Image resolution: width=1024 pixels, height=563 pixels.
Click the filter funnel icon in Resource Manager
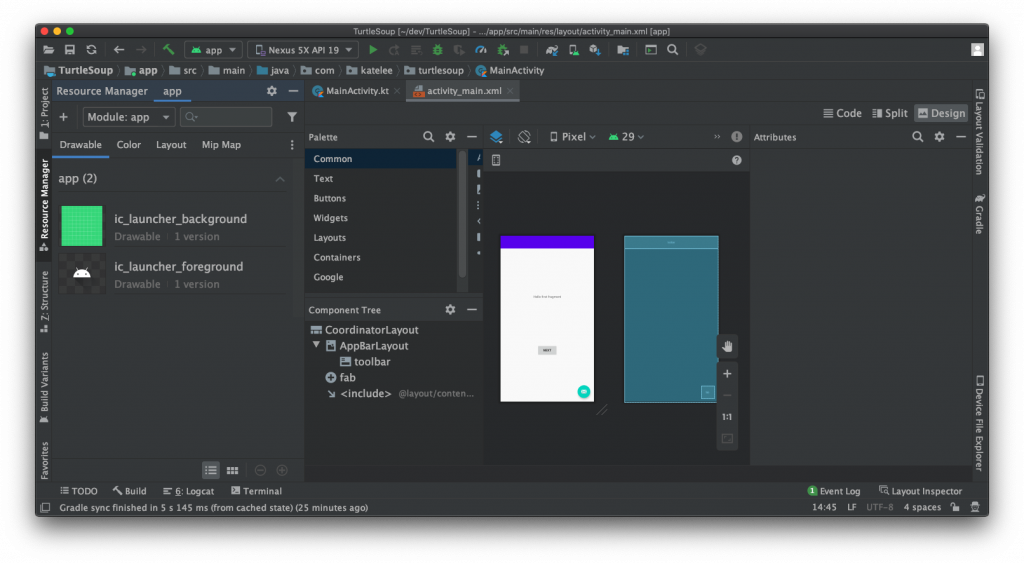pyautogui.click(x=292, y=117)
